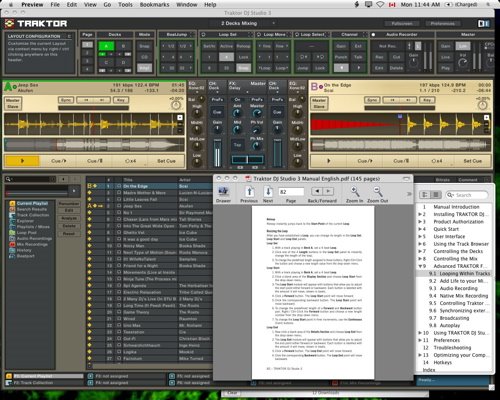This screenshot has width=500, height=400.
Task: Toggle Key lock on deck B
Action: [x=427, y=100]
